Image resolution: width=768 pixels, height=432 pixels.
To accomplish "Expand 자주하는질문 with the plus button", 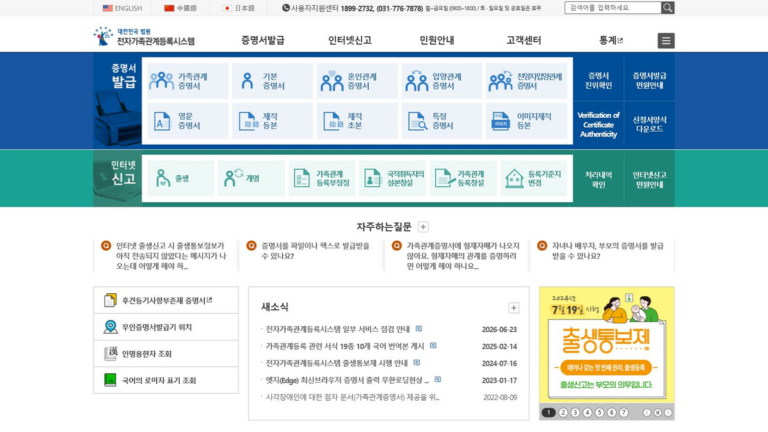I will 423,227.
